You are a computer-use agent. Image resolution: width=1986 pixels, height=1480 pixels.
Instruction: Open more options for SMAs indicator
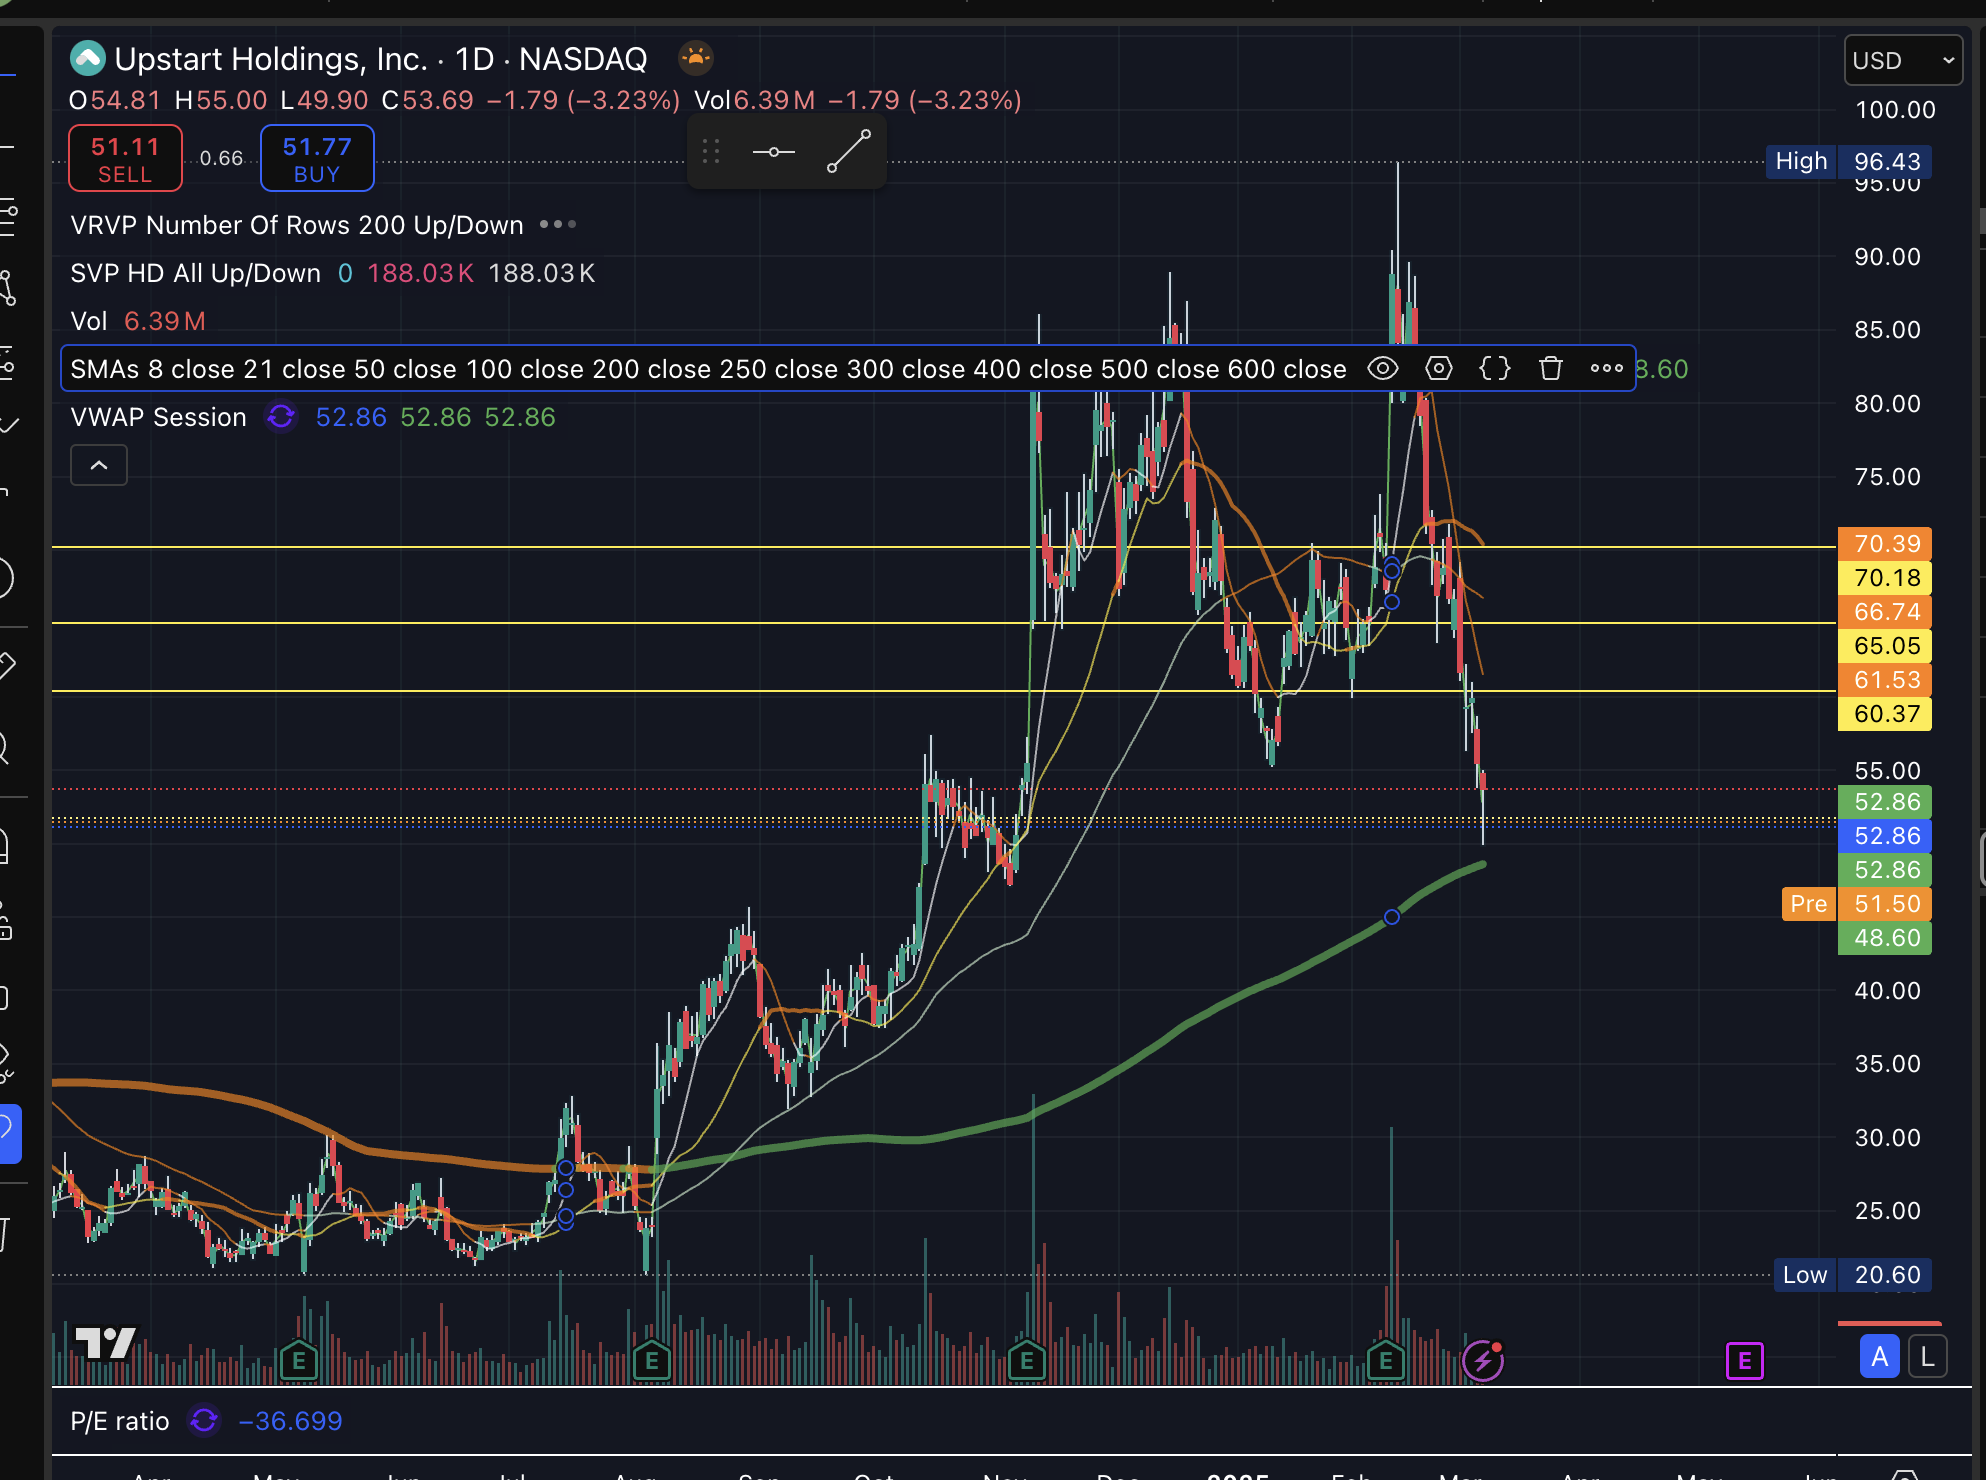1607,369
